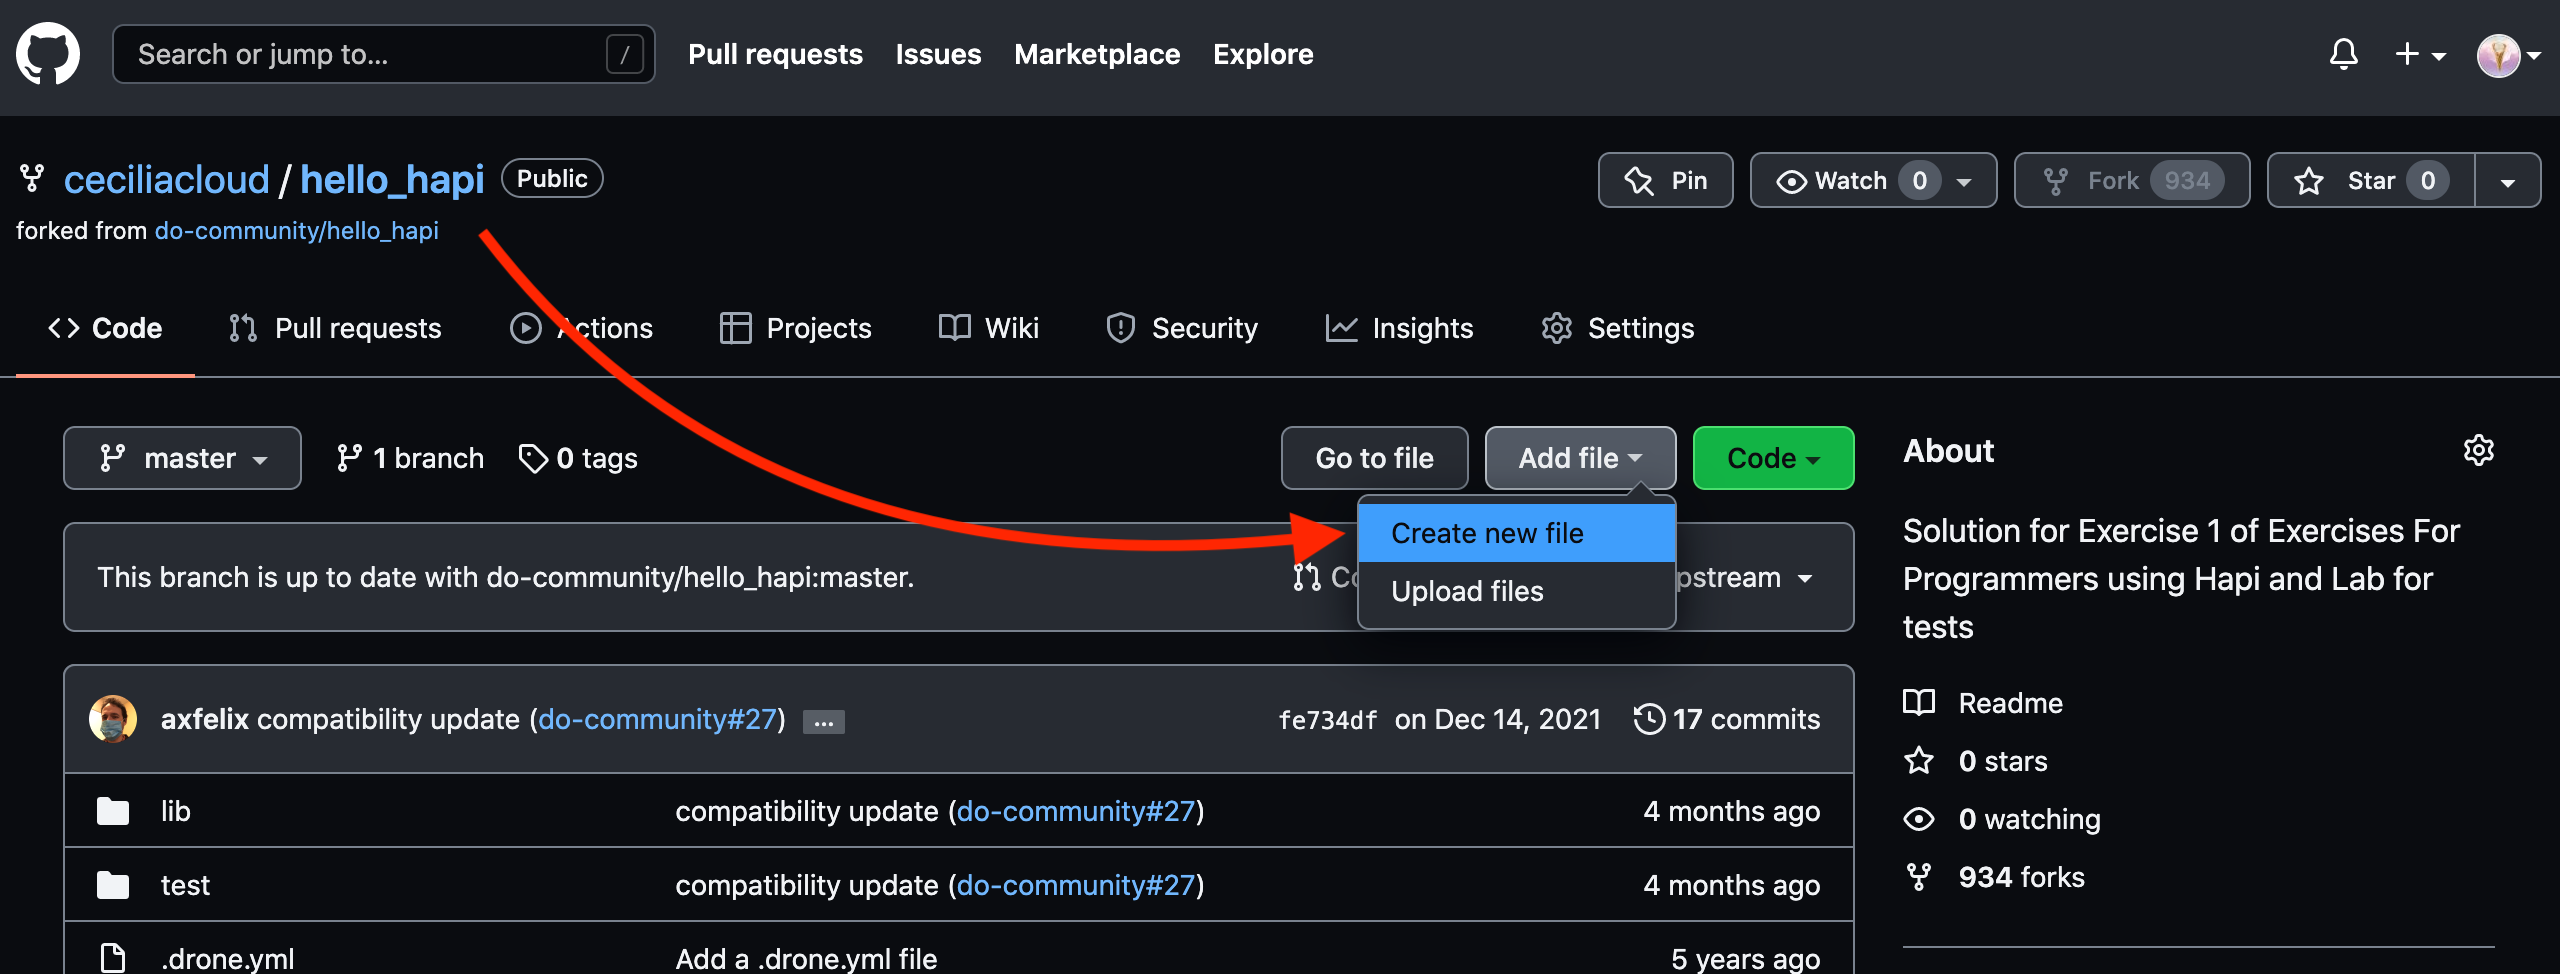Click the 'on Dec 14, 2021' commit date
Screen dimensions: 2560x974
click(x=1498, y=719)
